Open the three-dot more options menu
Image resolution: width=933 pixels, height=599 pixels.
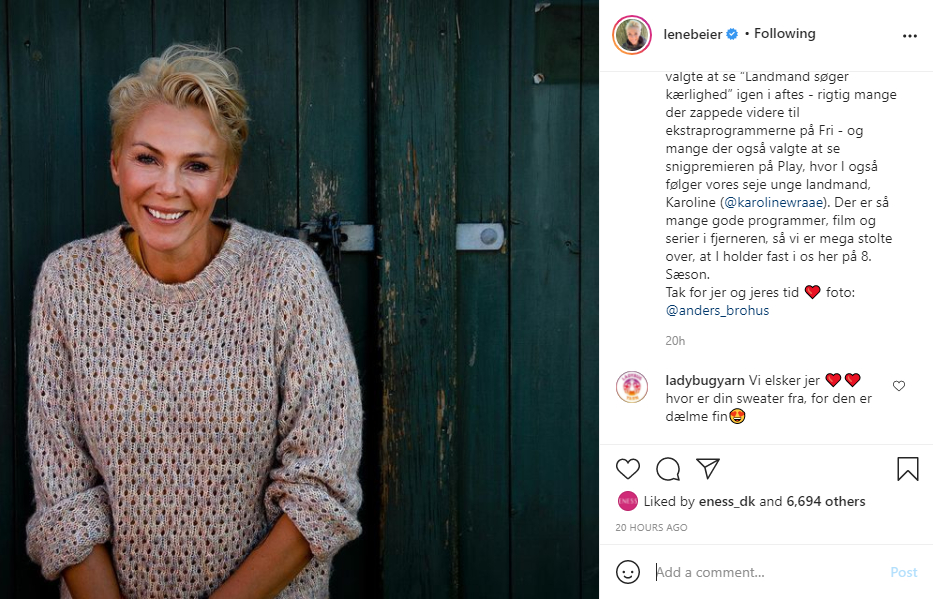tap(909, 35)
